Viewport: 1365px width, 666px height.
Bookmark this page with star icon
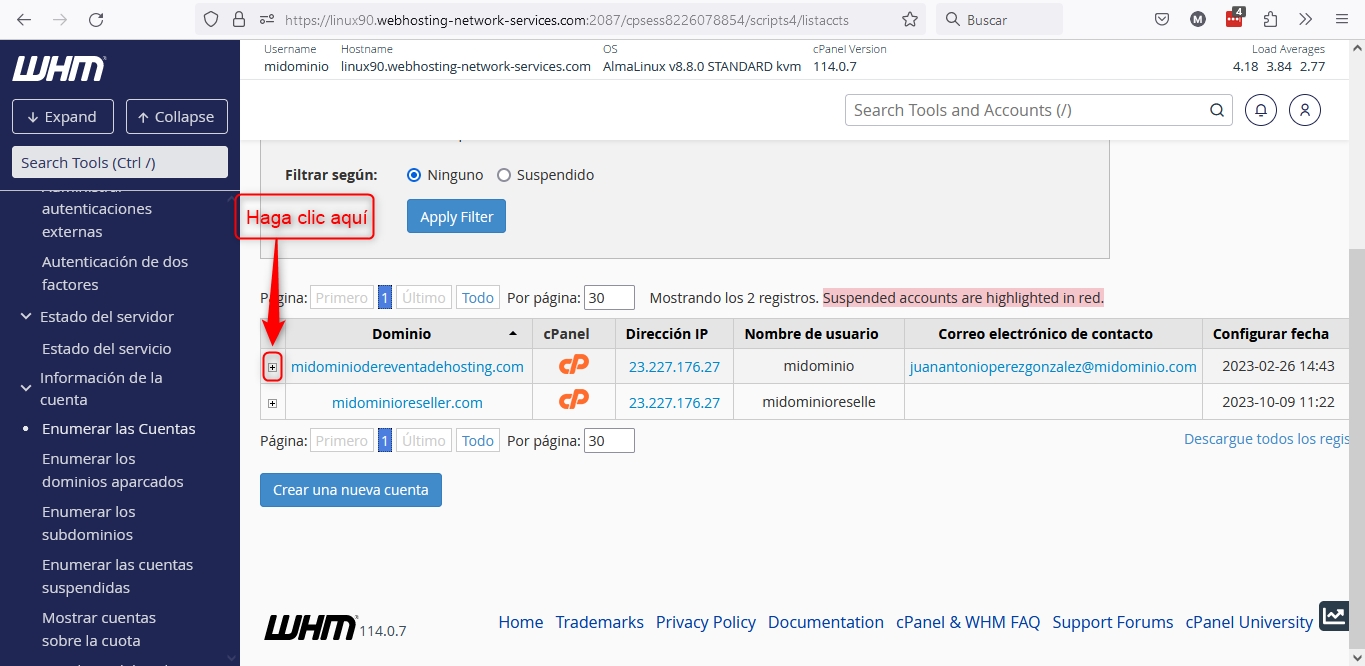point(909,19)
